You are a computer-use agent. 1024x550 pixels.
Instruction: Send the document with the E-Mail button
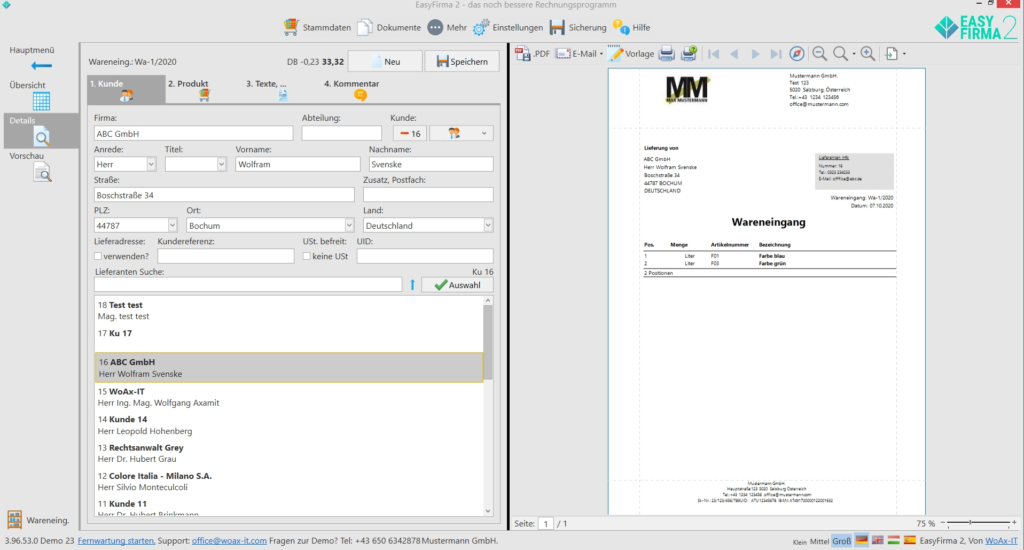click(576, 54)
